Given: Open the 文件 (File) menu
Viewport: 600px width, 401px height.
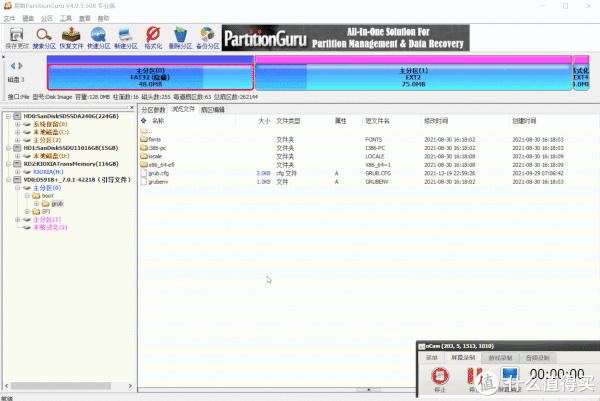Looking at the screenshot, I should [9, 18].
